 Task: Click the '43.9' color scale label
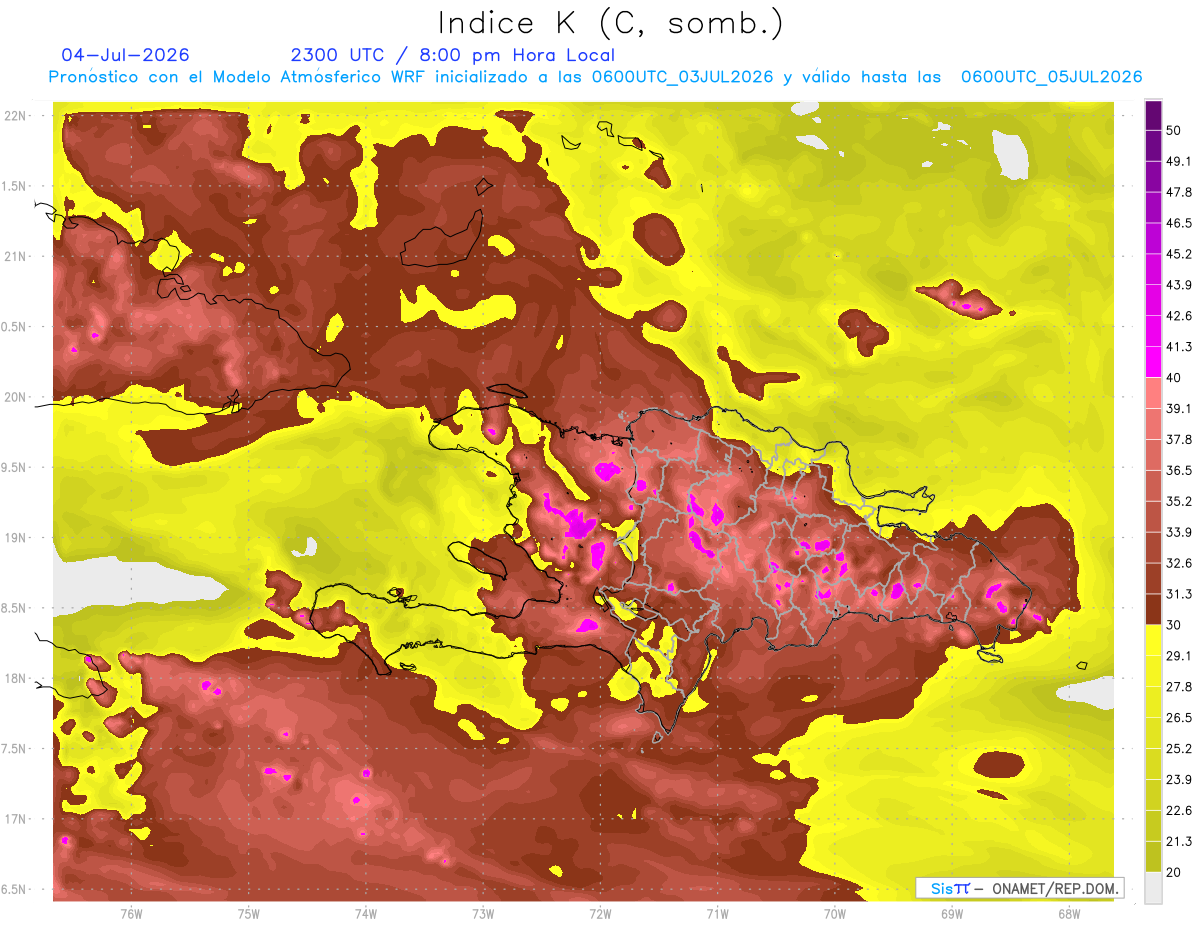(1179, 285)
